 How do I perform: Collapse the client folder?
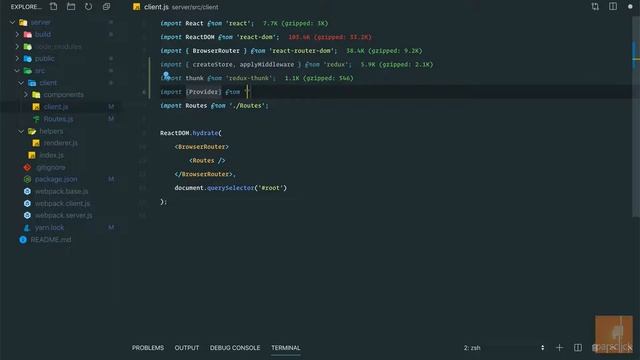click(x=21, y=83)
